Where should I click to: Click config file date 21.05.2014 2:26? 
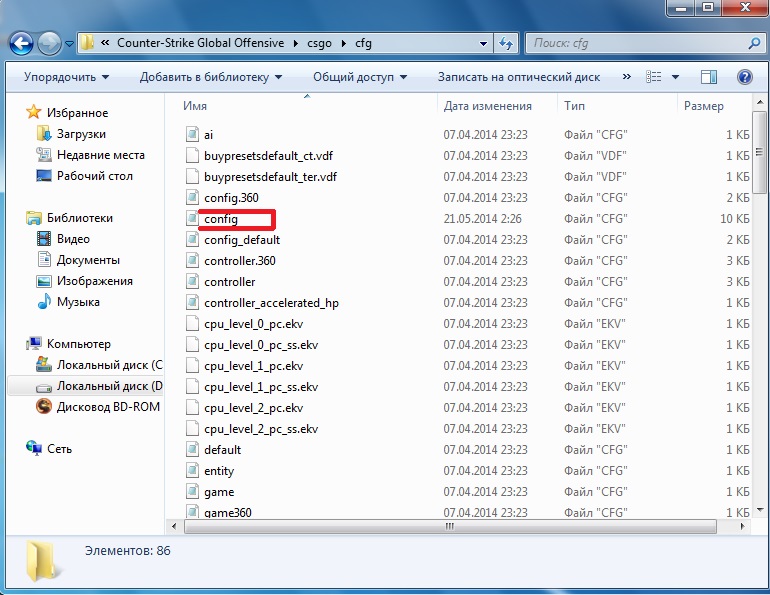tap(482, 218)
